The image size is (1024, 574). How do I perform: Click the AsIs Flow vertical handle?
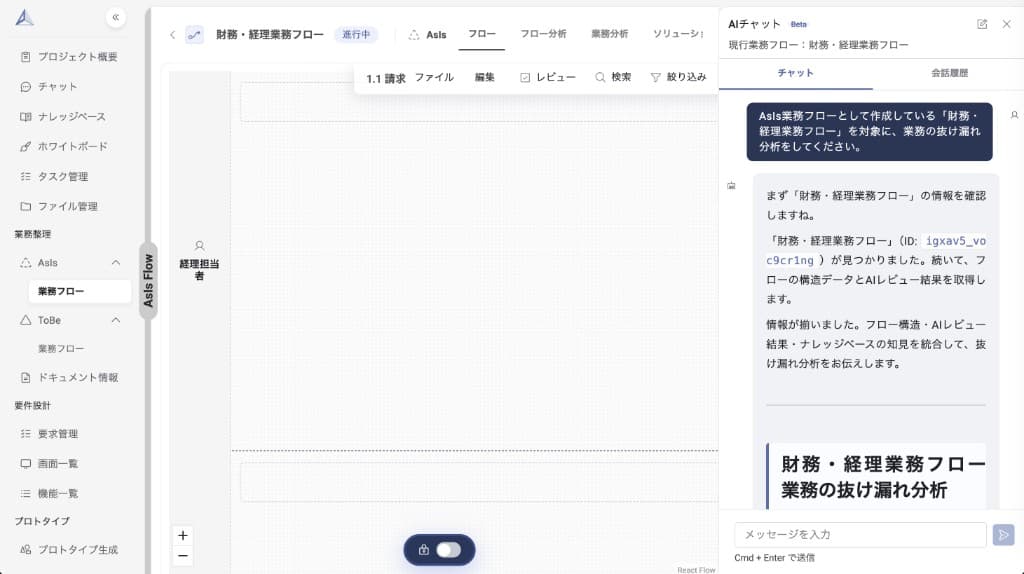point(148,281)
